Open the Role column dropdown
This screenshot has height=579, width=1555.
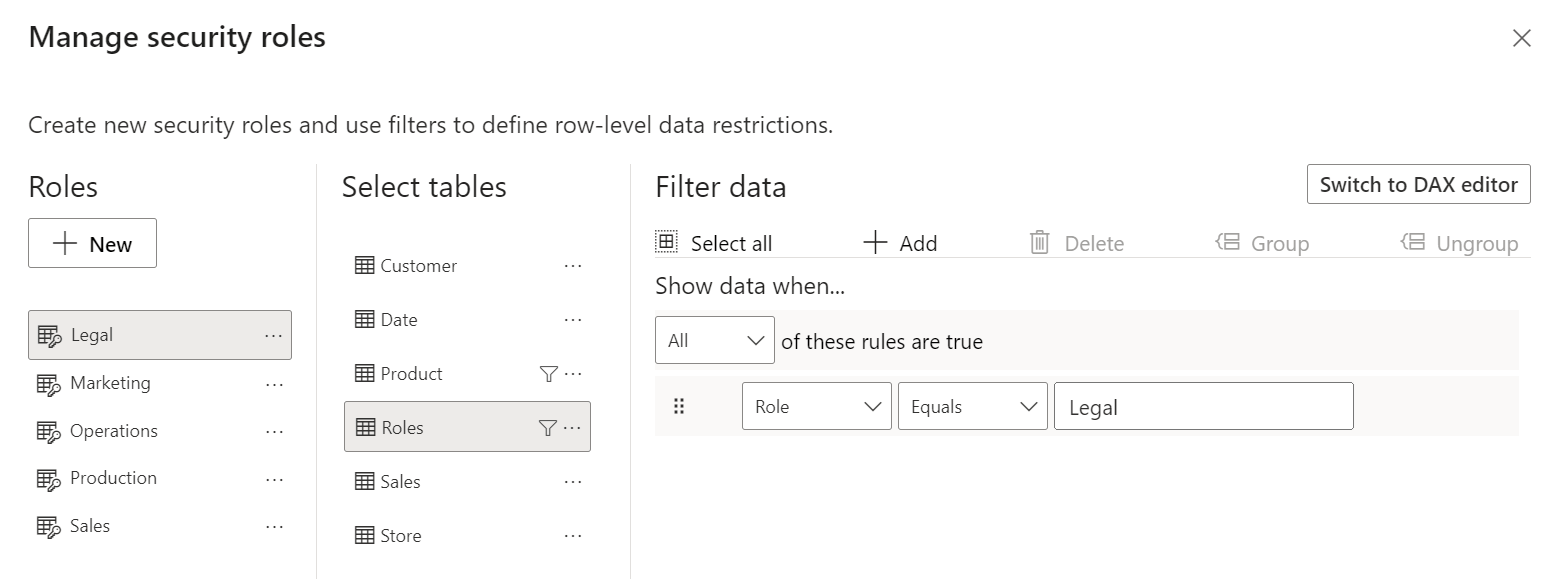[817, 406]
